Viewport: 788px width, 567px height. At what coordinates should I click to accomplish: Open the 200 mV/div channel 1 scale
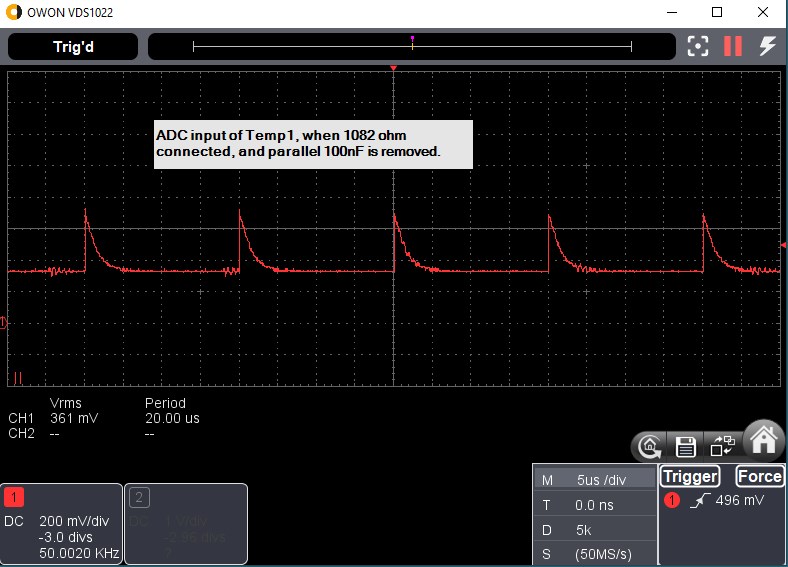click(72, 521)
